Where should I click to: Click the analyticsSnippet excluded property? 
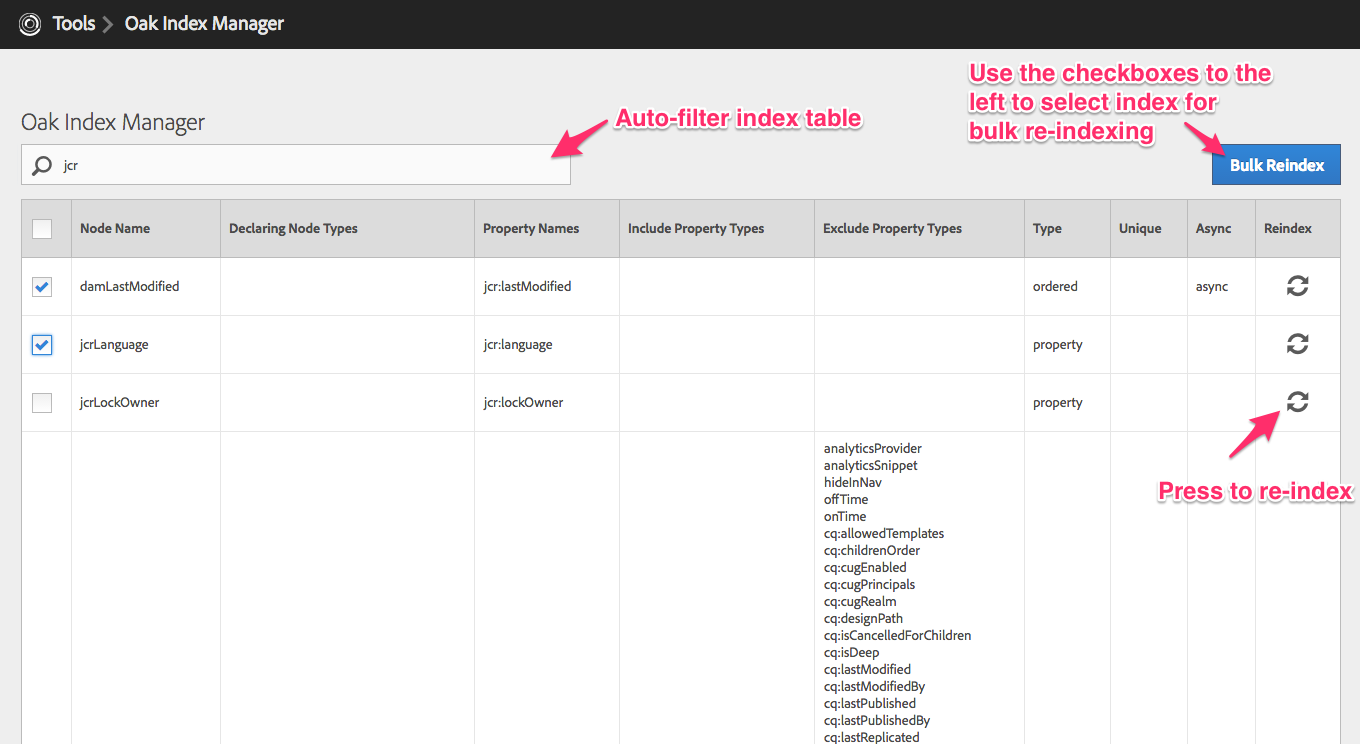pos(871,465)
